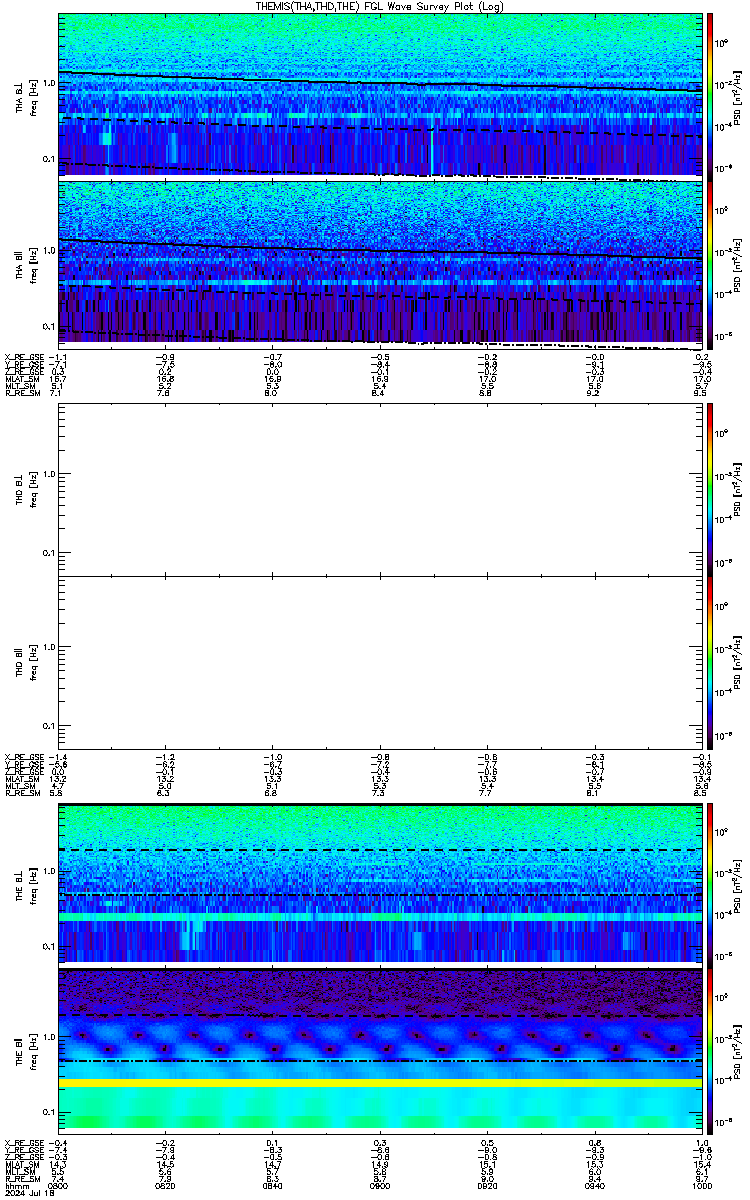Click the PSD [nT²/Hz] label beside THE B∥
Viewport: 750px width, 1200px height.
pos(735,1051)
